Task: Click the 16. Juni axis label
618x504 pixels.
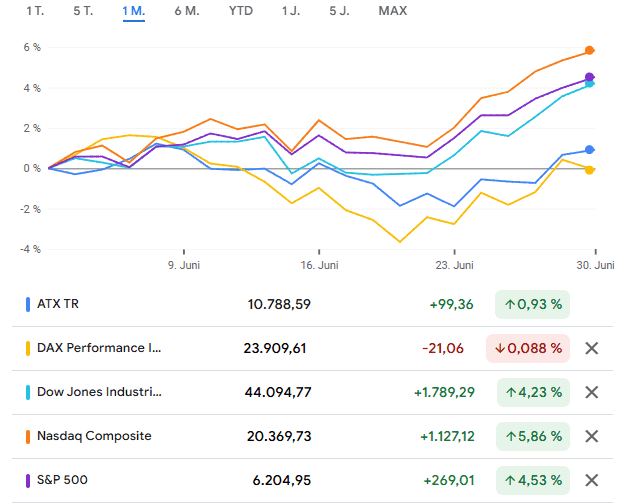Action: [x=319, y=265]
